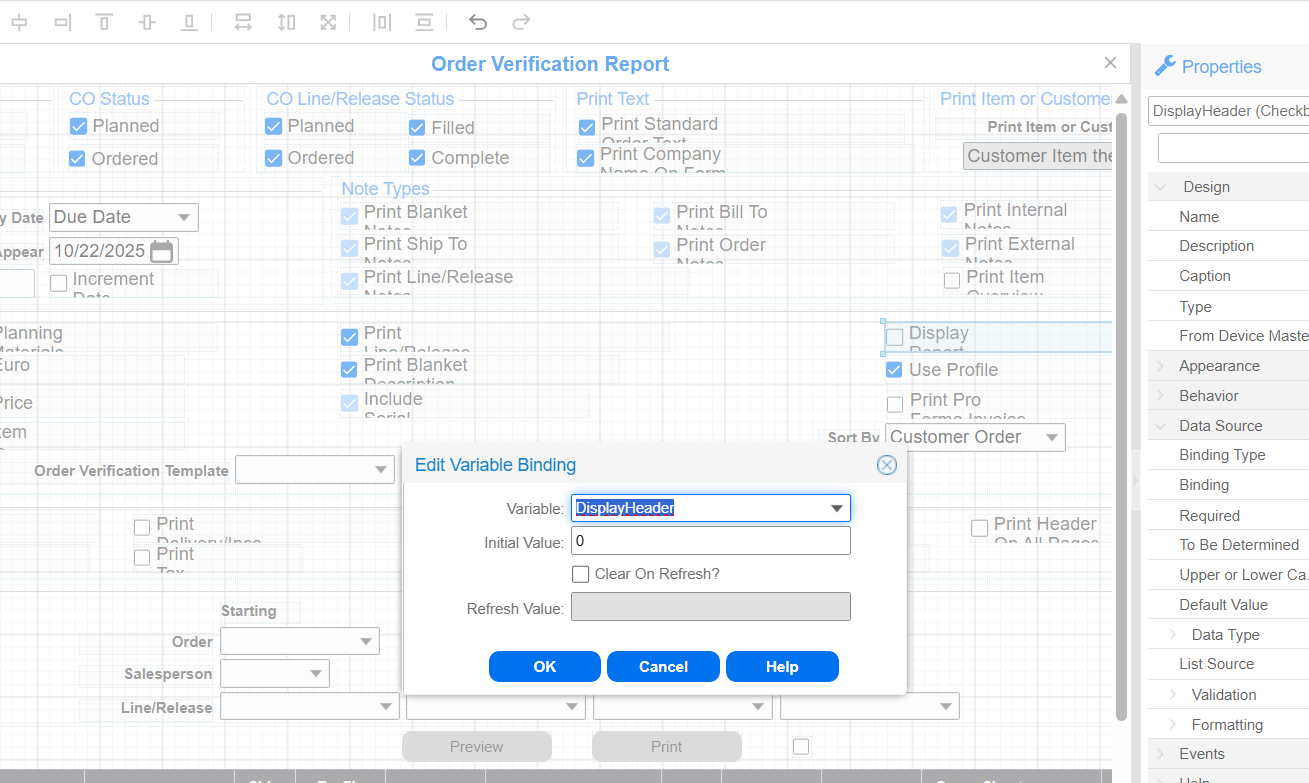The image size is (1309, 783).
Task: Click the align bottom edges icon
Action: [189, 22]
